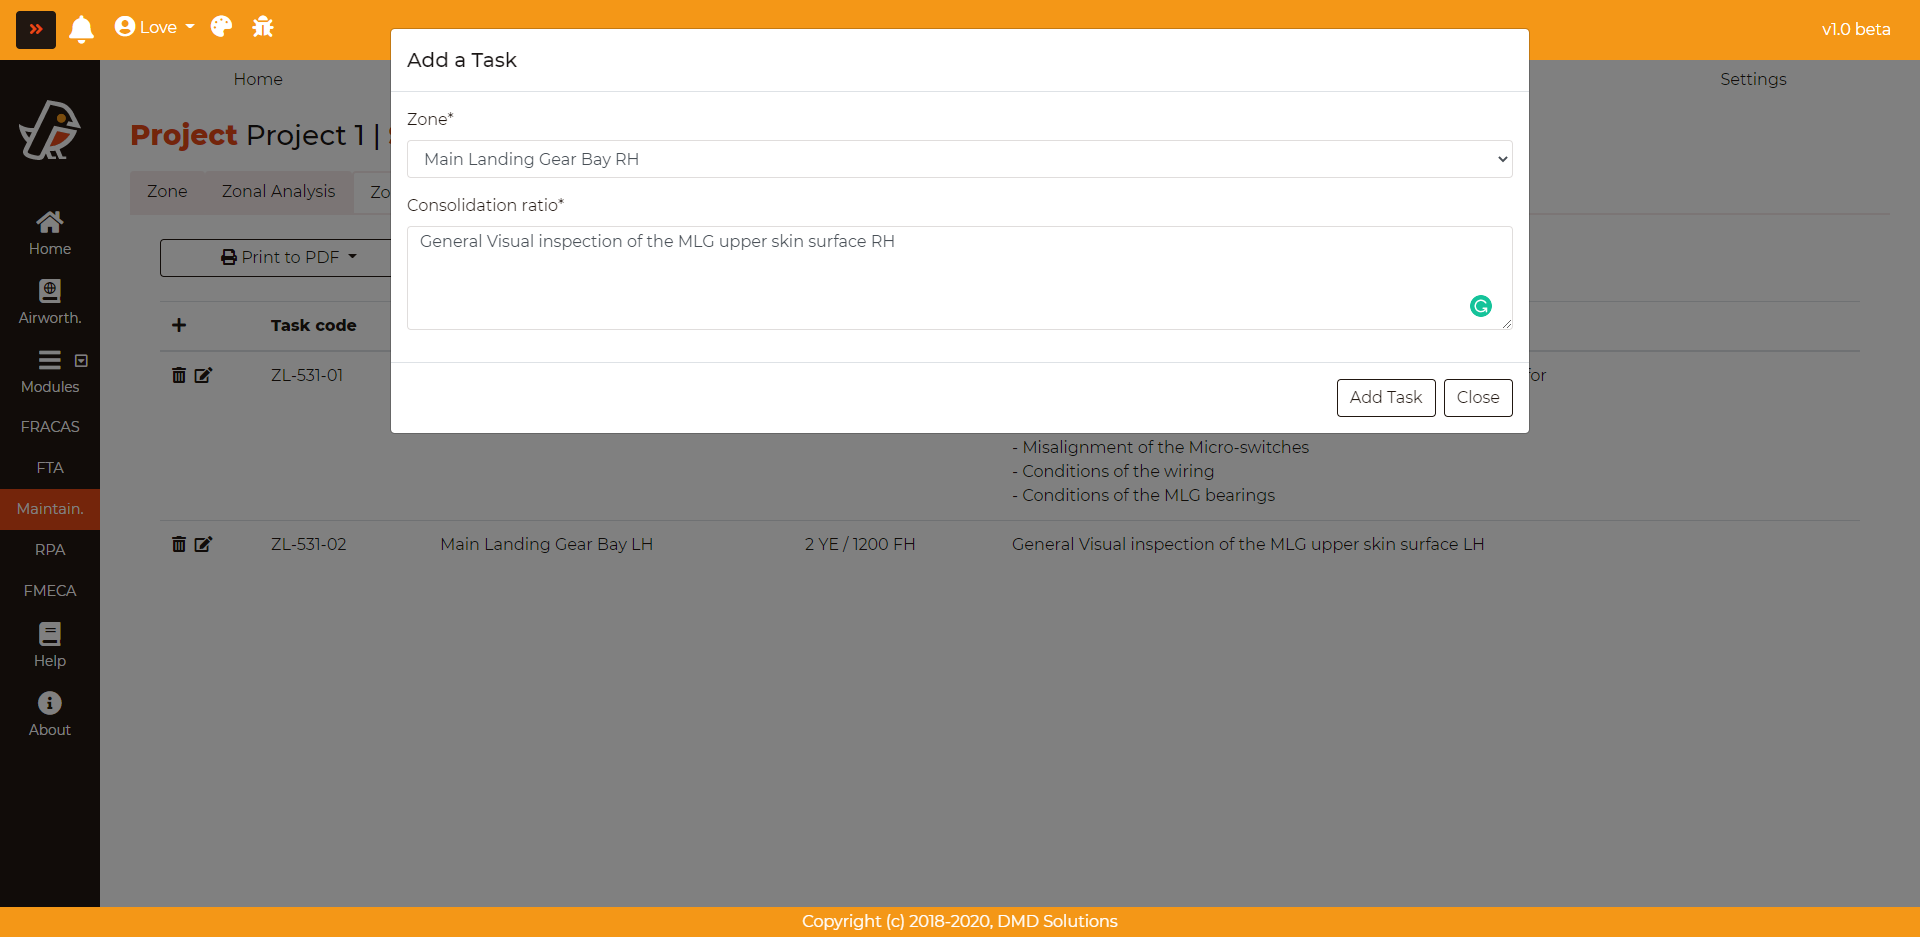This screenshot has width=1920, height=937.
Task: Open the Help book icon
Action: 50,634
